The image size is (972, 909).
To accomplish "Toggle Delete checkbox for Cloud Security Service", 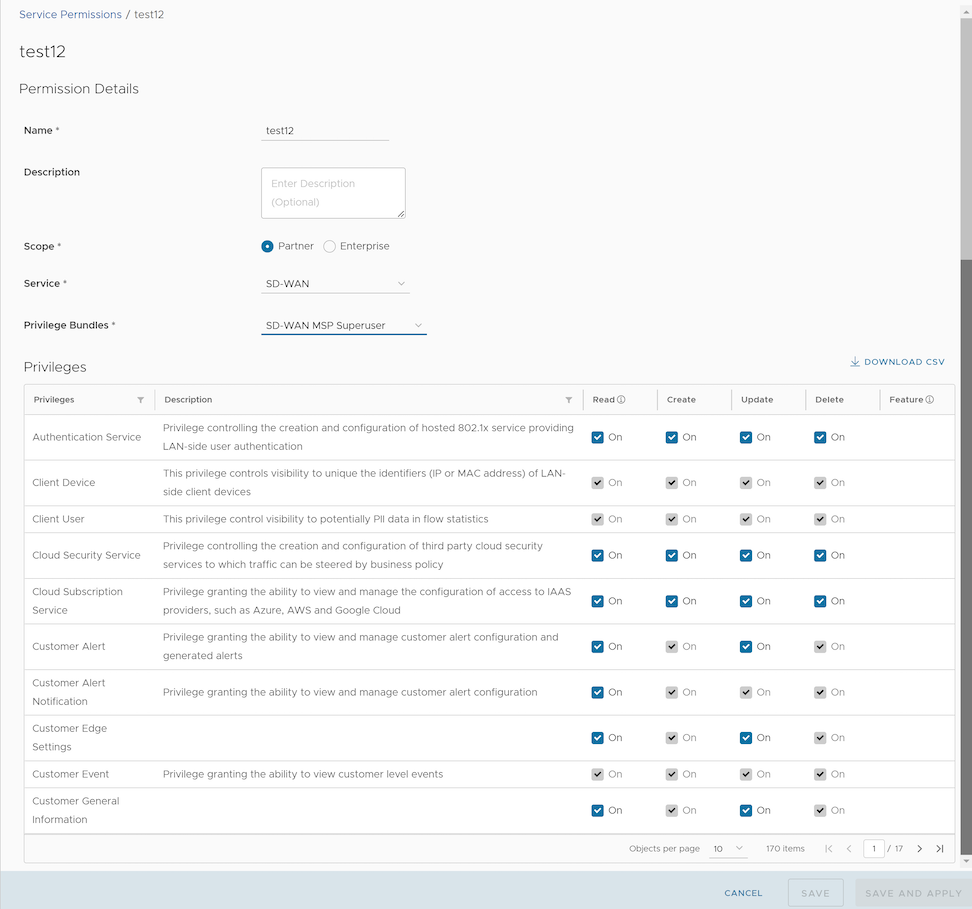I will [x=820, y=555].
